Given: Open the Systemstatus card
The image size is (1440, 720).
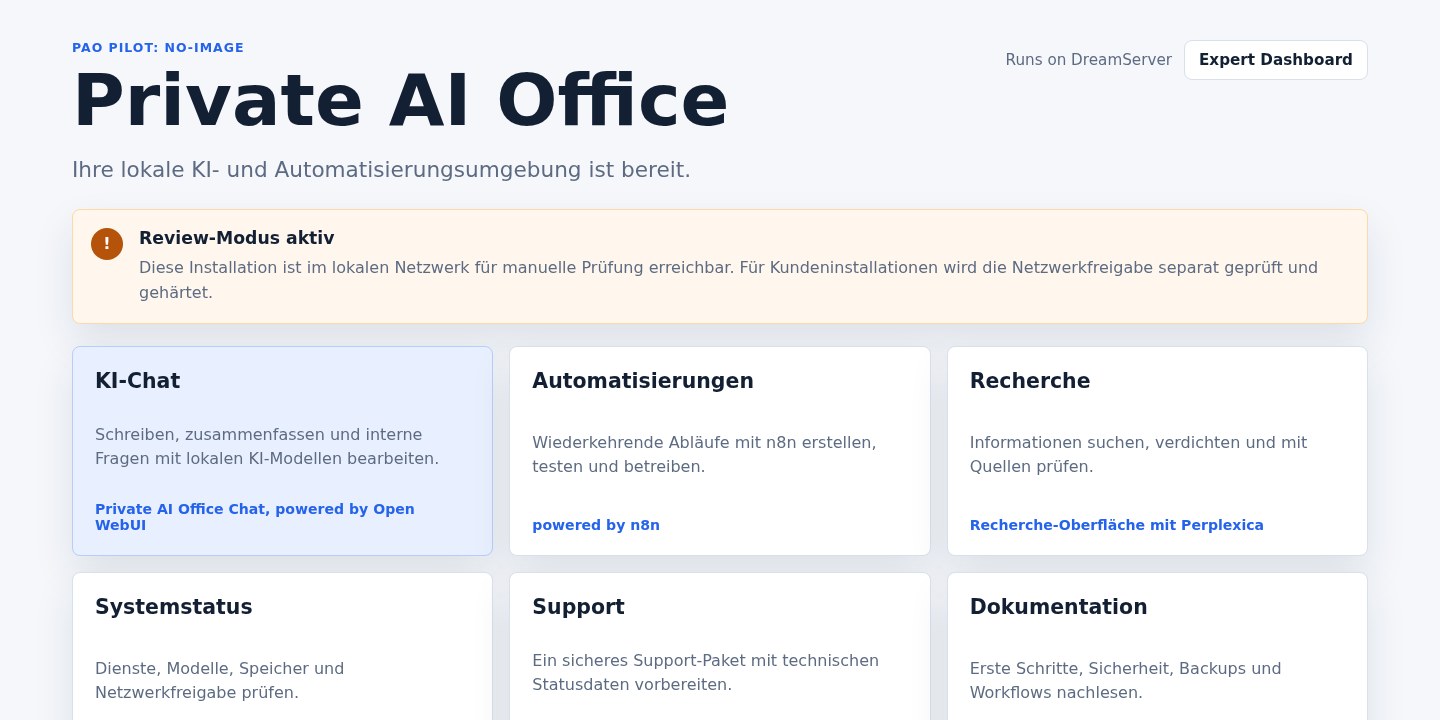Looking at the screenshot, I should click(282, 646).
